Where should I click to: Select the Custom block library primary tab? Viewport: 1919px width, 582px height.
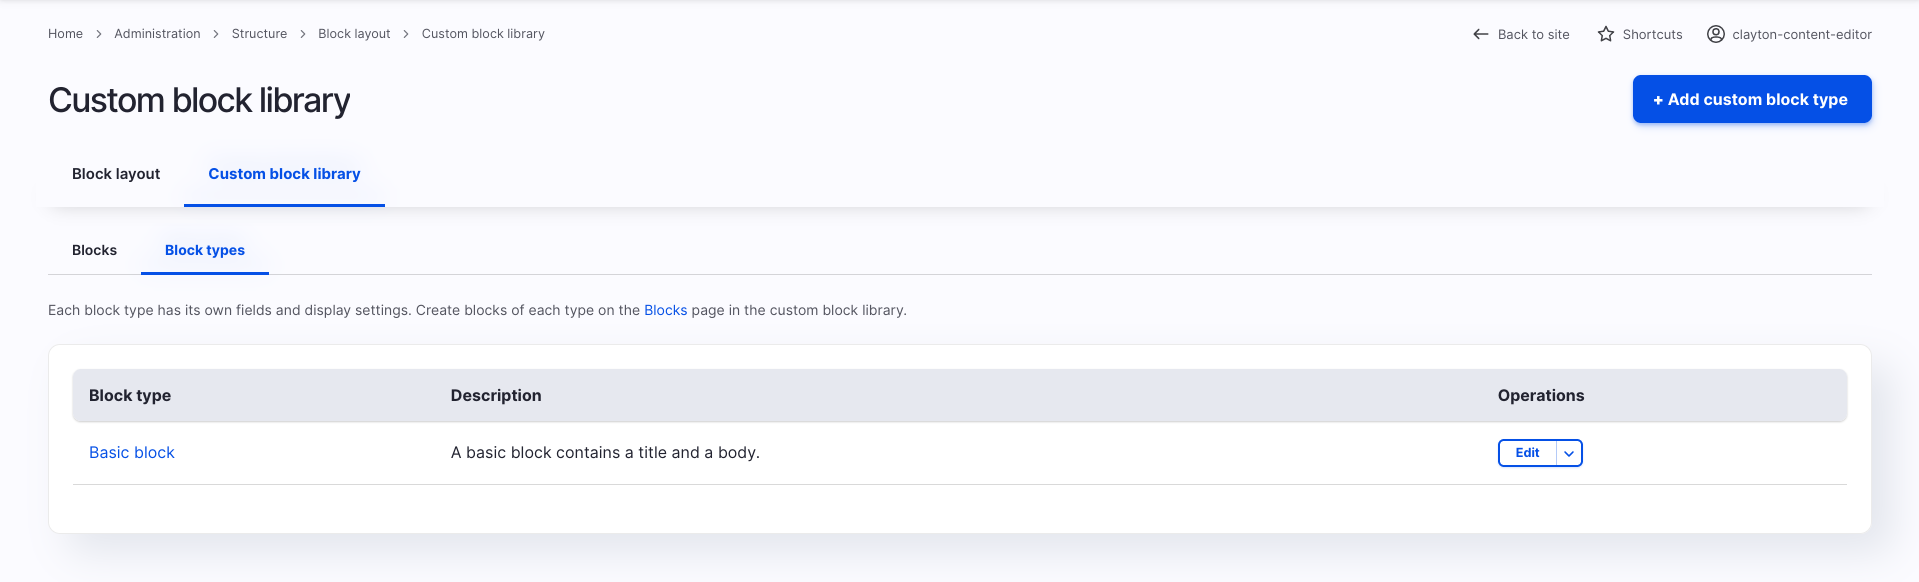[x=284, y=174]
